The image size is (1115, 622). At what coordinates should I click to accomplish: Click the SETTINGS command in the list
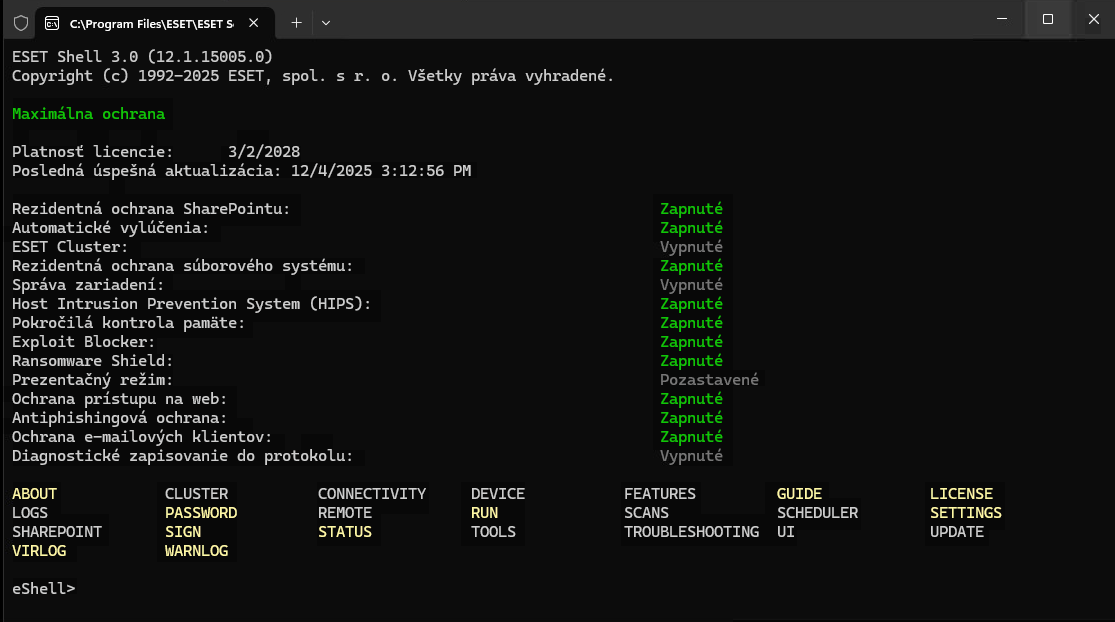(965, 513)
